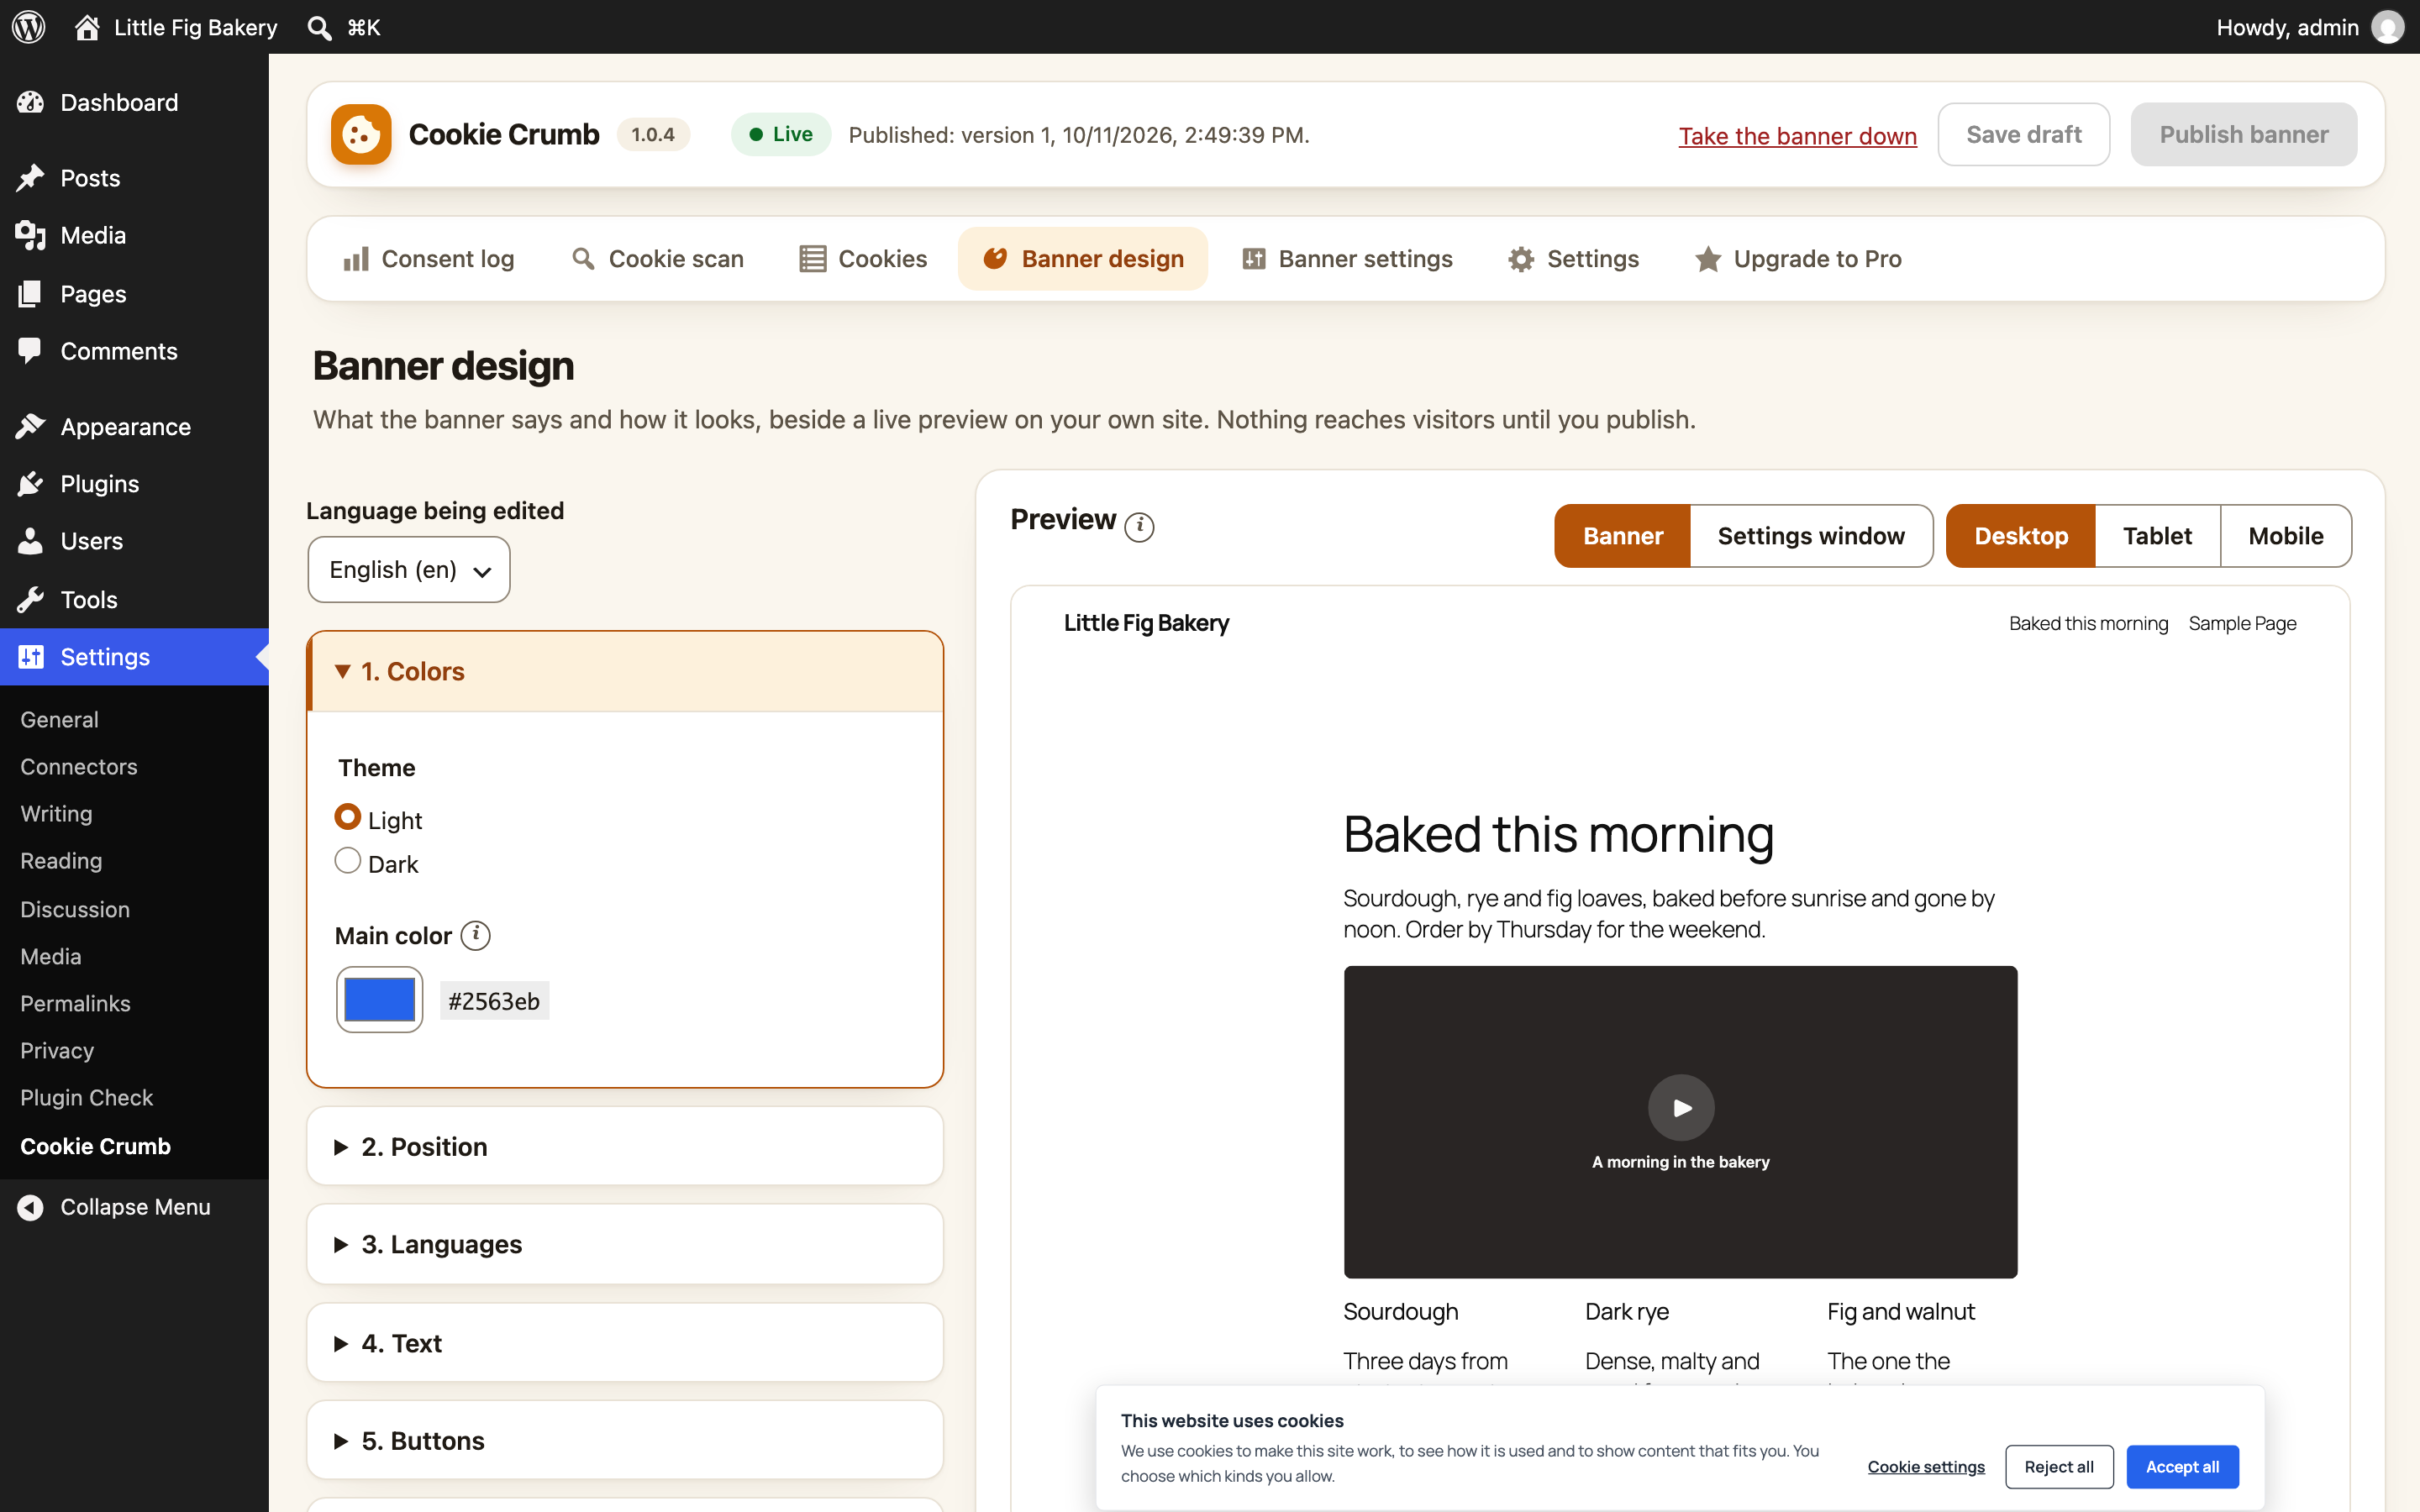
Task: Set preview device to Desktop
Action: [x=2021, y=536]
